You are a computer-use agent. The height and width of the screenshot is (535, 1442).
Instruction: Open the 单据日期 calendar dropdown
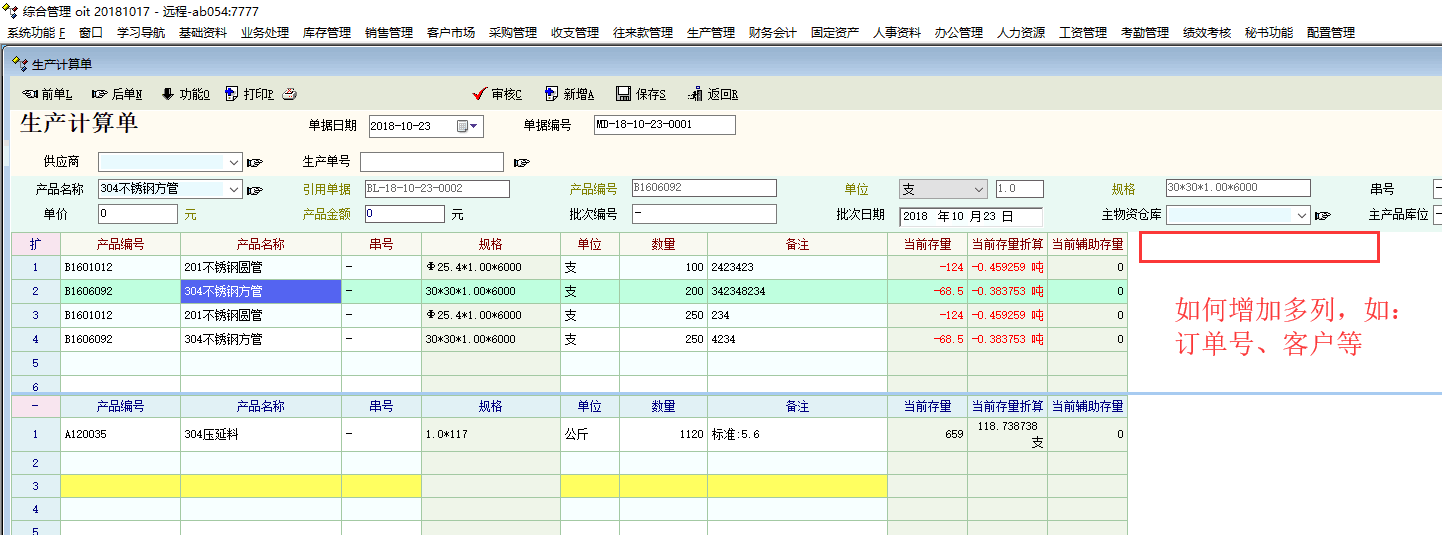click(468, 126)
